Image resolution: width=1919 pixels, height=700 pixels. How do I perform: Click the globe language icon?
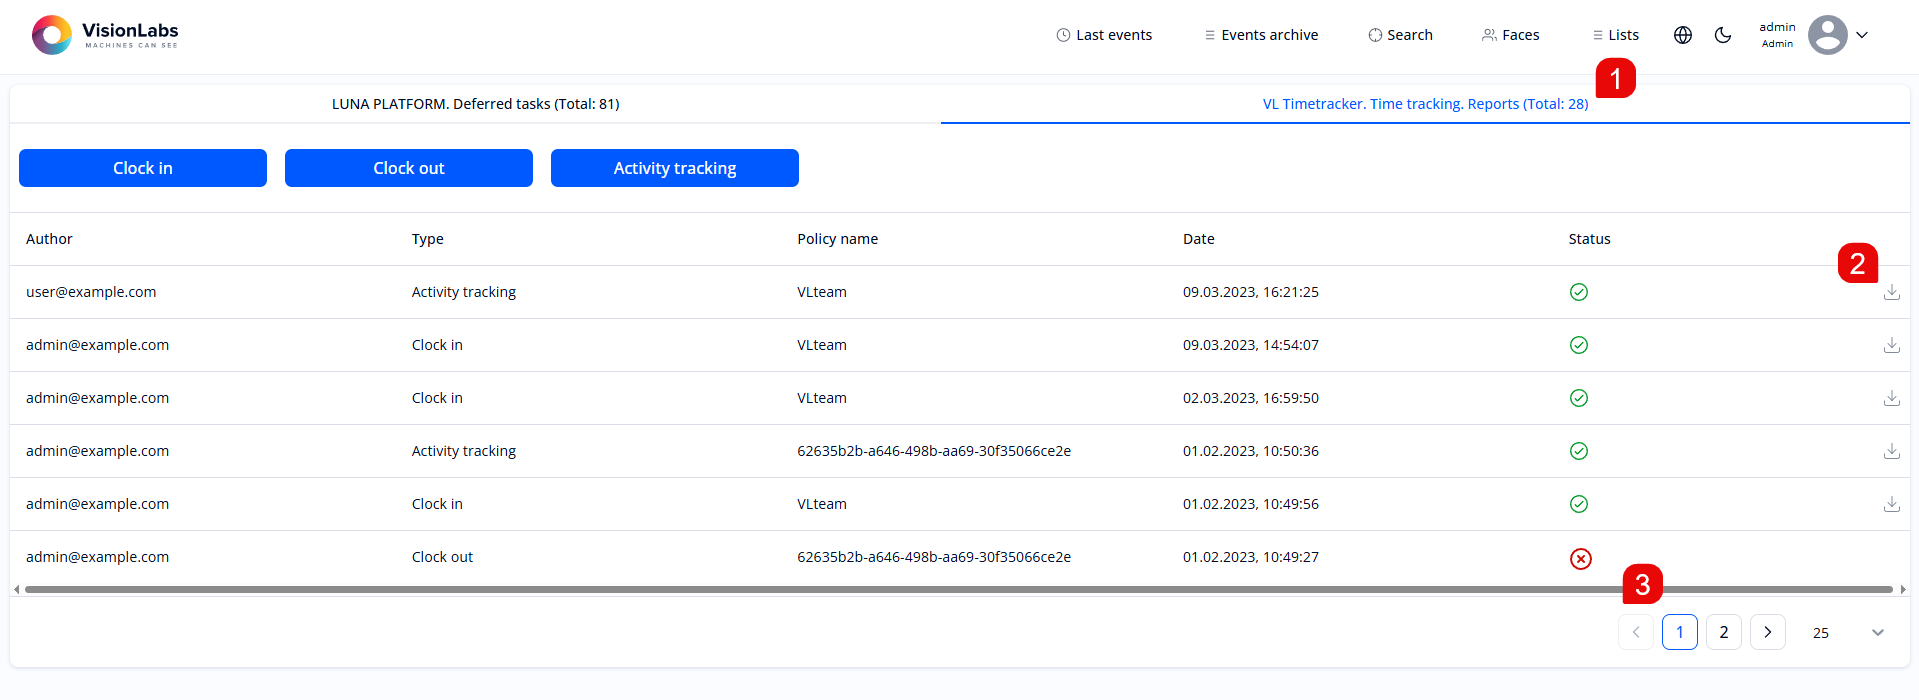click(1683, 35)
